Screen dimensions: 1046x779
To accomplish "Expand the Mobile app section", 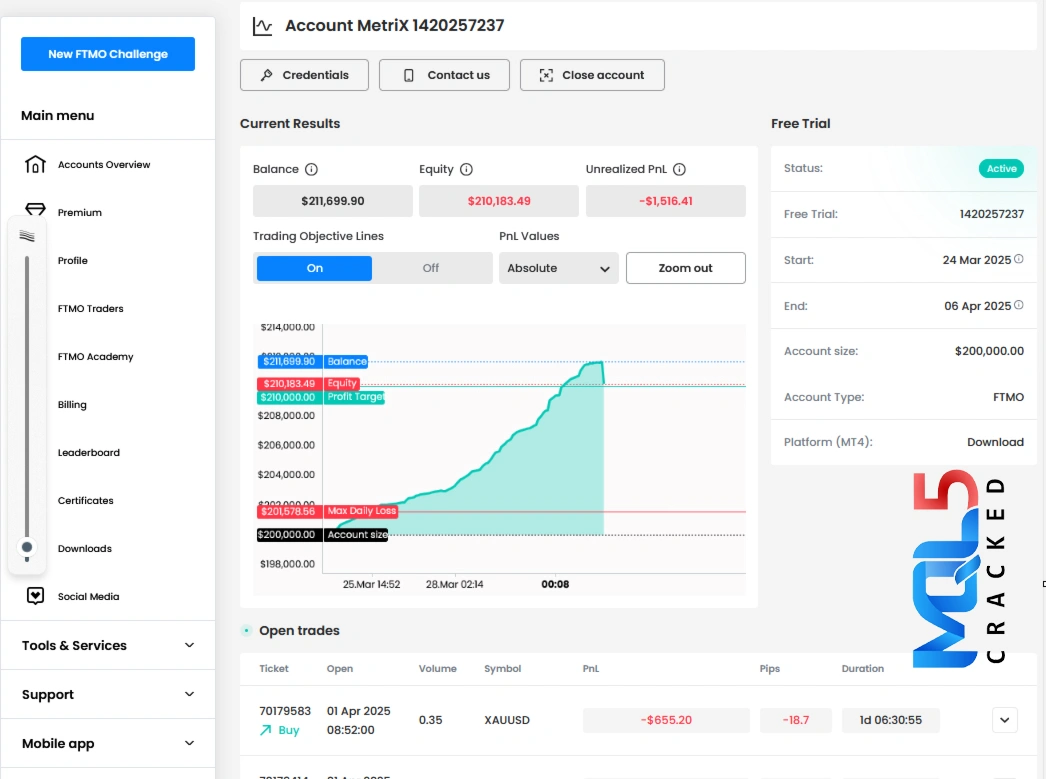I will point(108,743).
